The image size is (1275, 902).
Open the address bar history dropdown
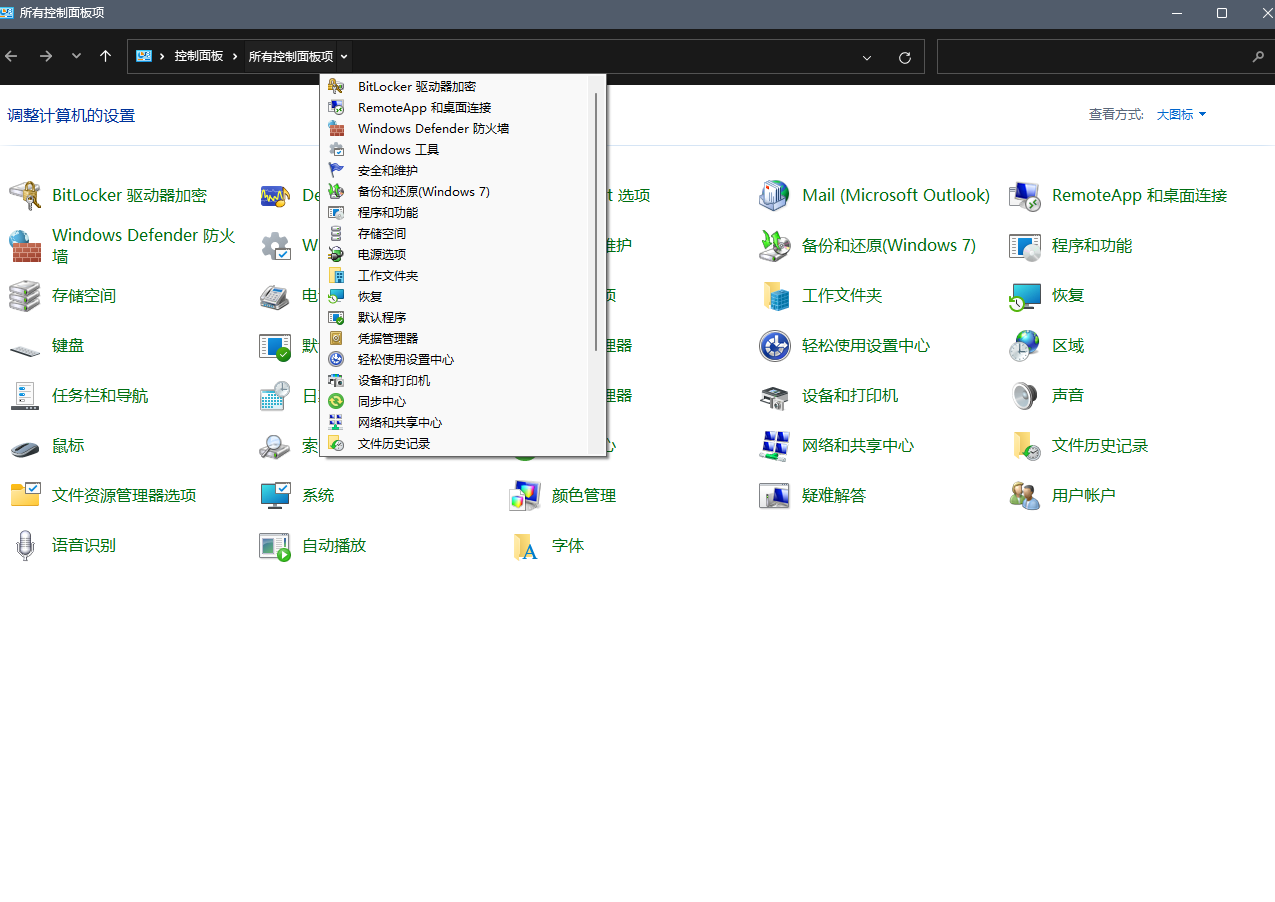(866, 57)
